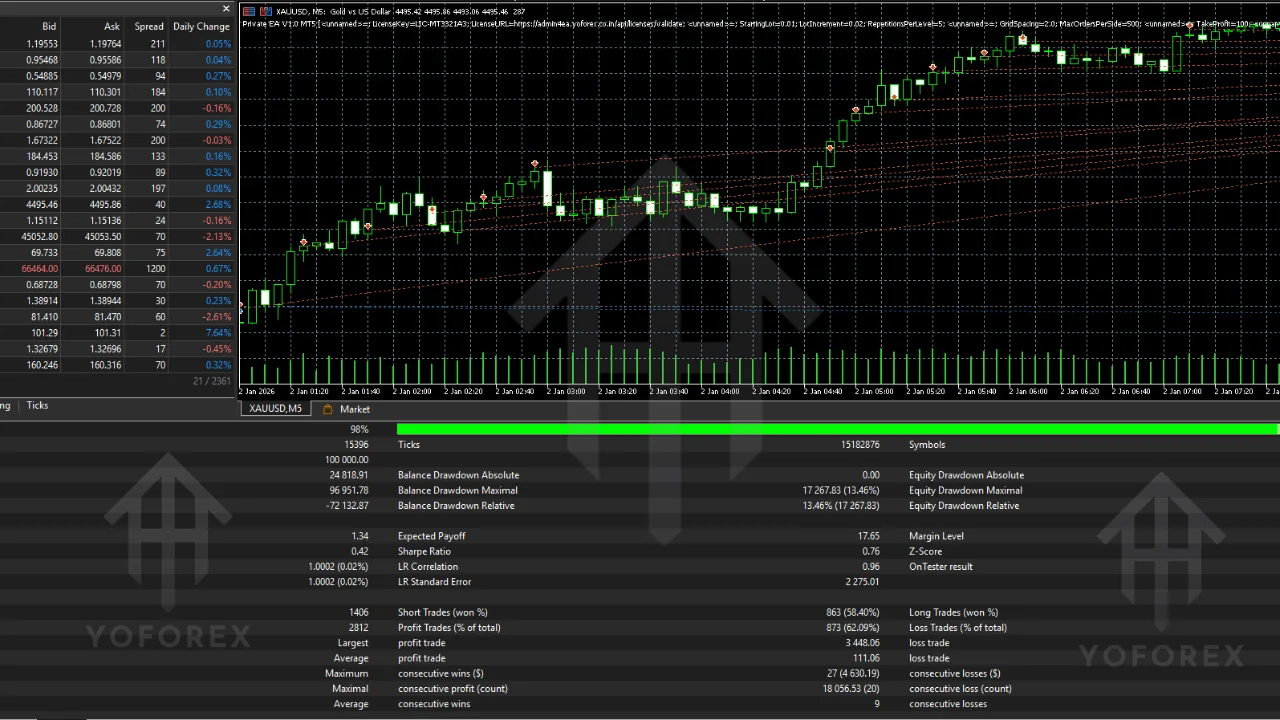Select the XAUUSD,M5 chart tab
This screenshot has height=720, width=1280.
(275, 409)
